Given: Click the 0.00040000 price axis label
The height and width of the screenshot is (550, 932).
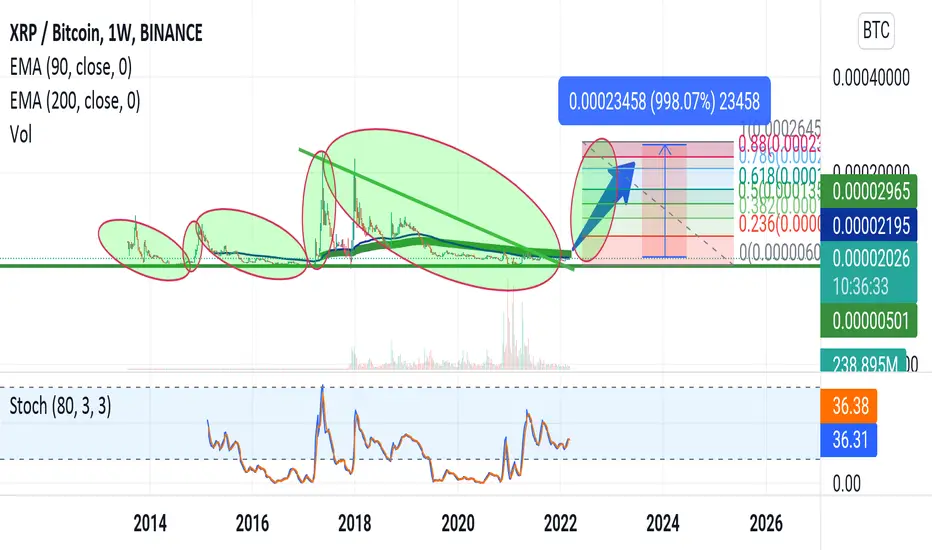Looking at the screenshot, I should tap(871, 77).
